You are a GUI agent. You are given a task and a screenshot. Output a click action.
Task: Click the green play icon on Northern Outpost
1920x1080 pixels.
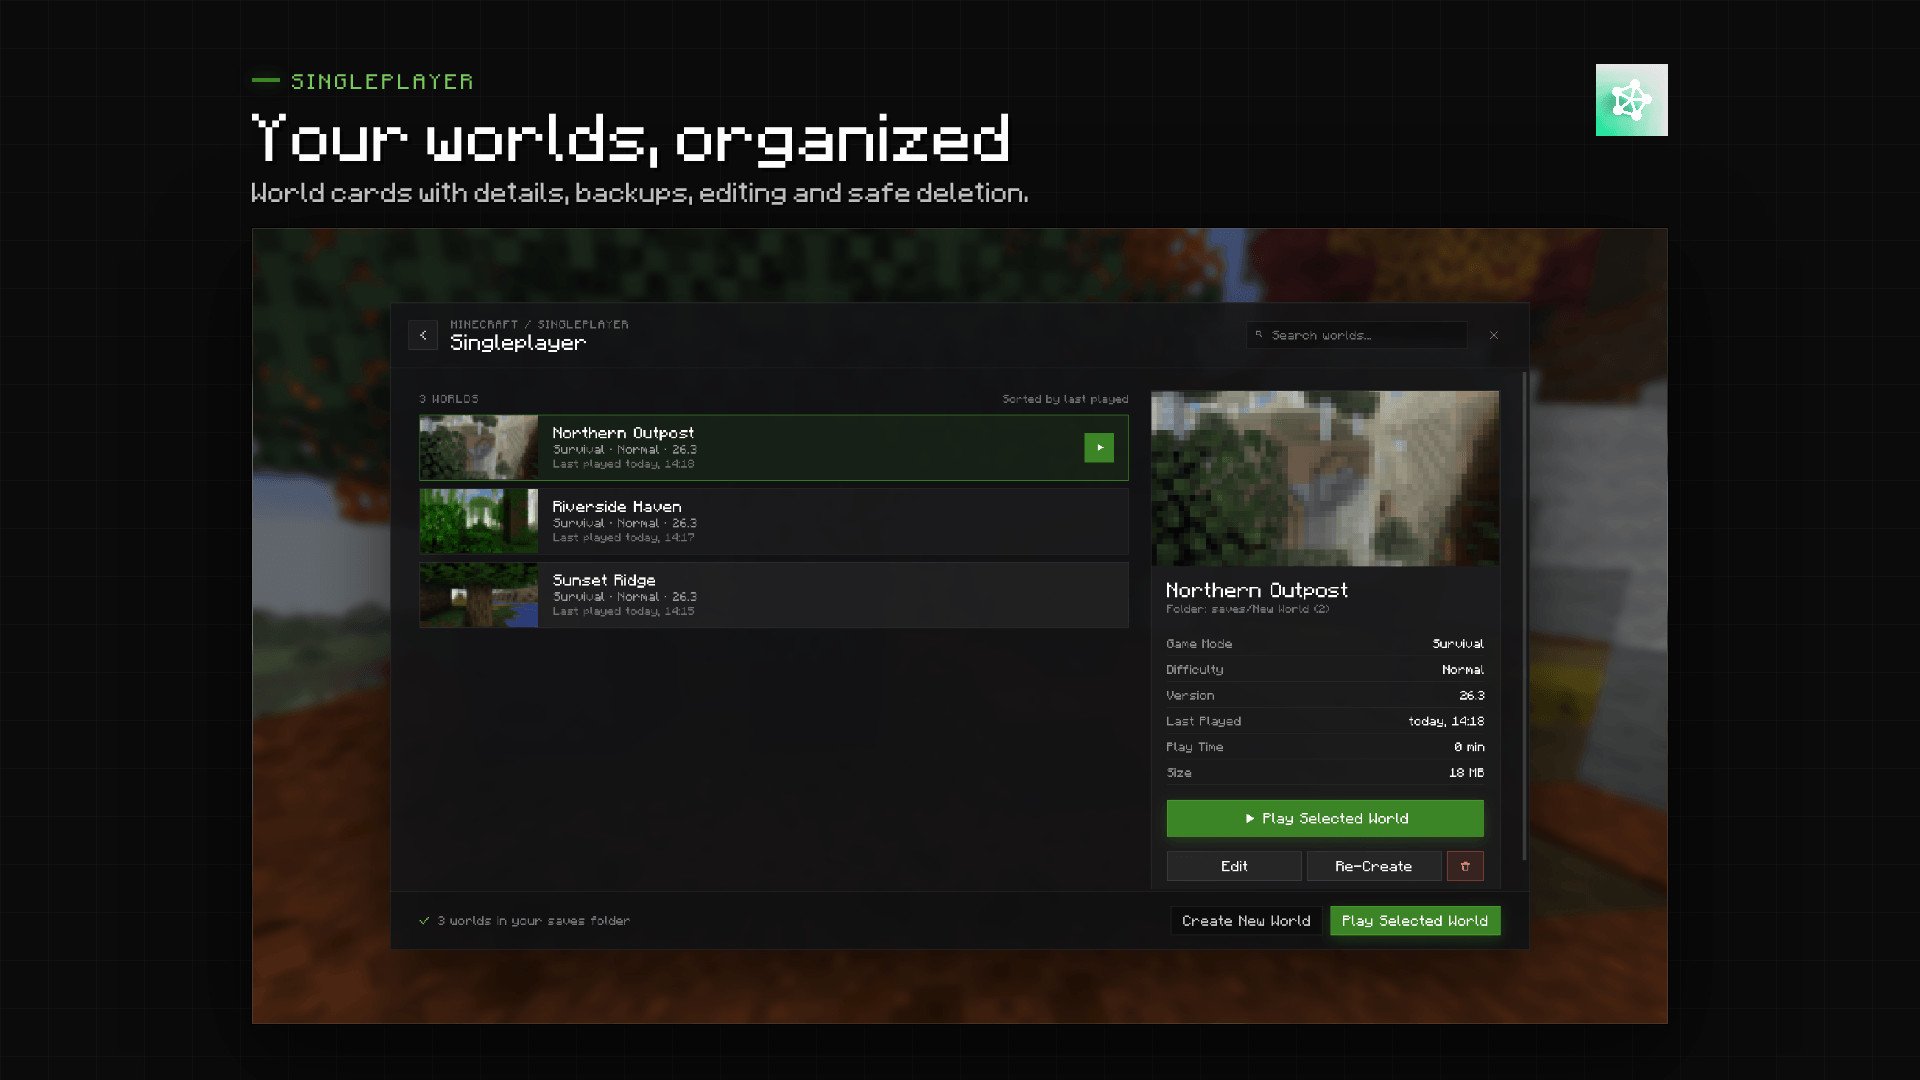pyautogui.click(x=1099, y=448)
